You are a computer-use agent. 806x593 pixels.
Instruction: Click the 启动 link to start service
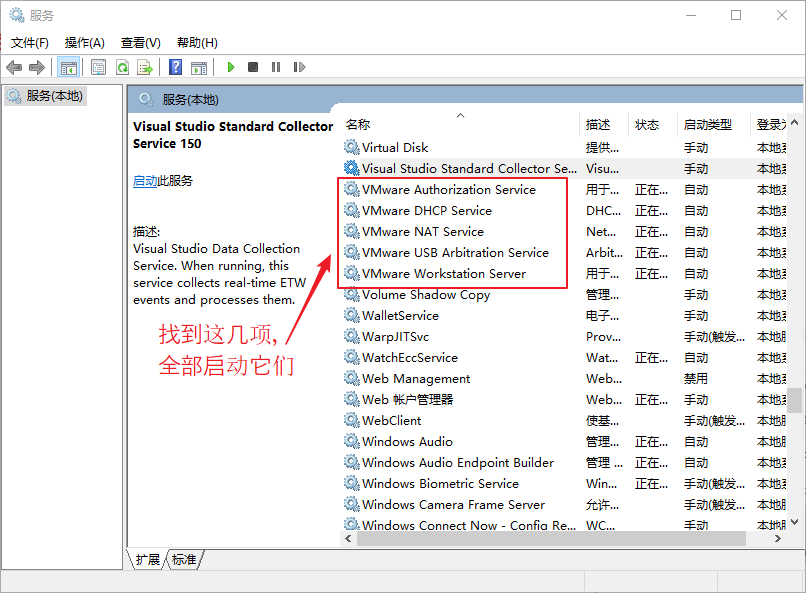(145, 181)
